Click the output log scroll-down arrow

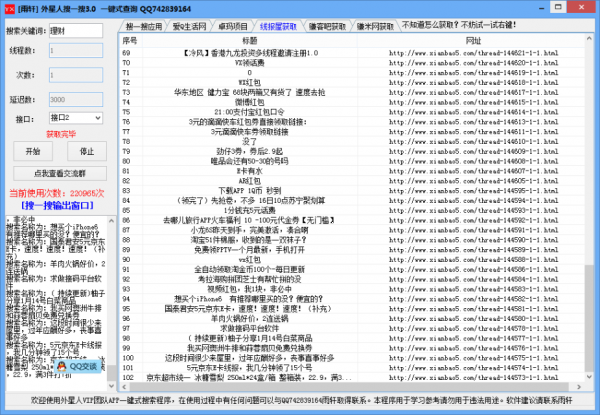point(111,386)
